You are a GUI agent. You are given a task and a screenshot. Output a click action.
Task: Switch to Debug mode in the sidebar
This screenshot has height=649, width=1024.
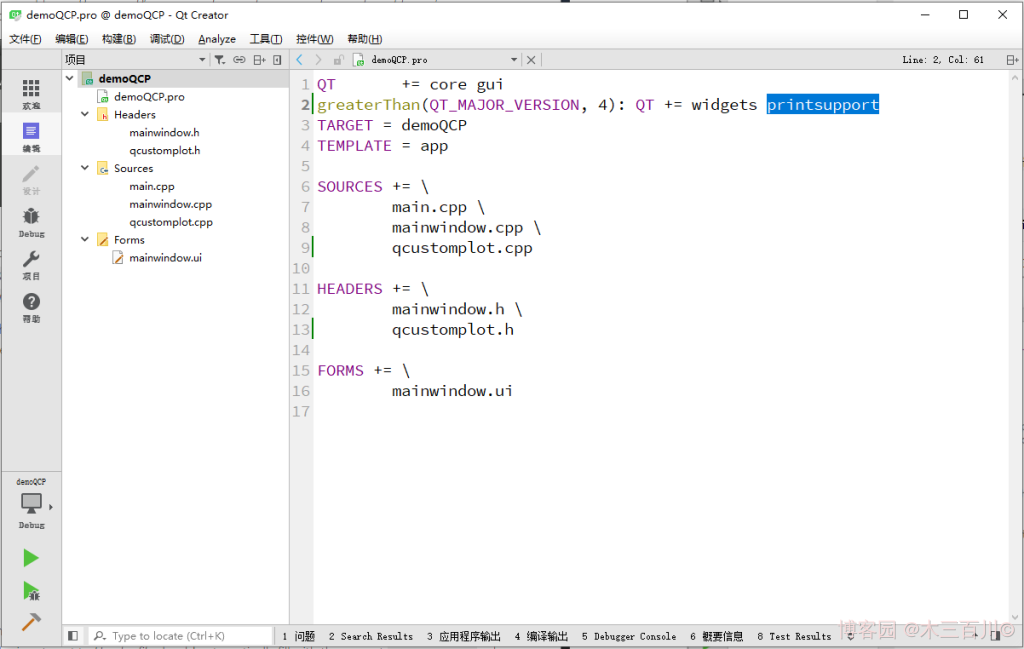coord(31,221)
